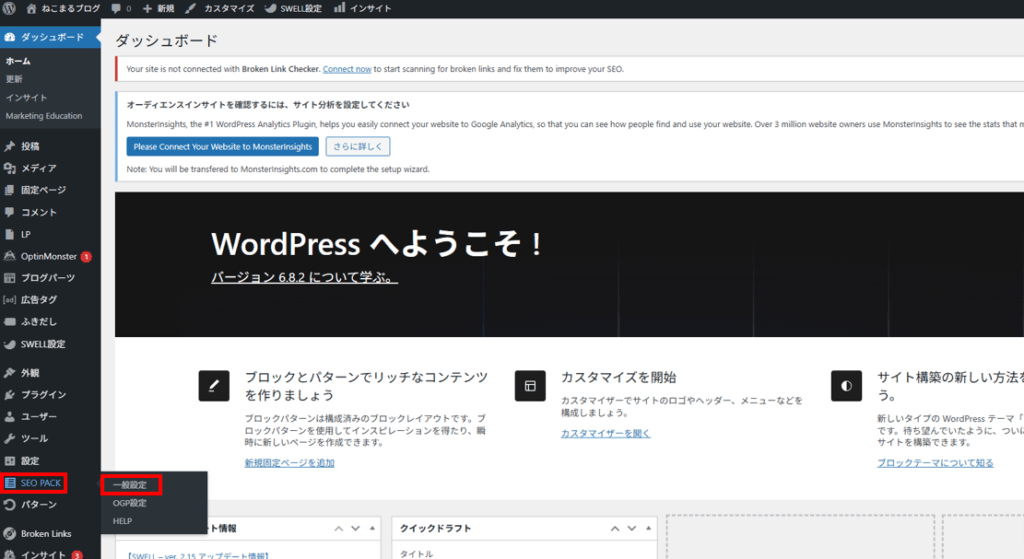This screenshot has height=559, width=1024.
Task: Open 一般設定 in SEO PACK submenu
Action: [129, 485]
